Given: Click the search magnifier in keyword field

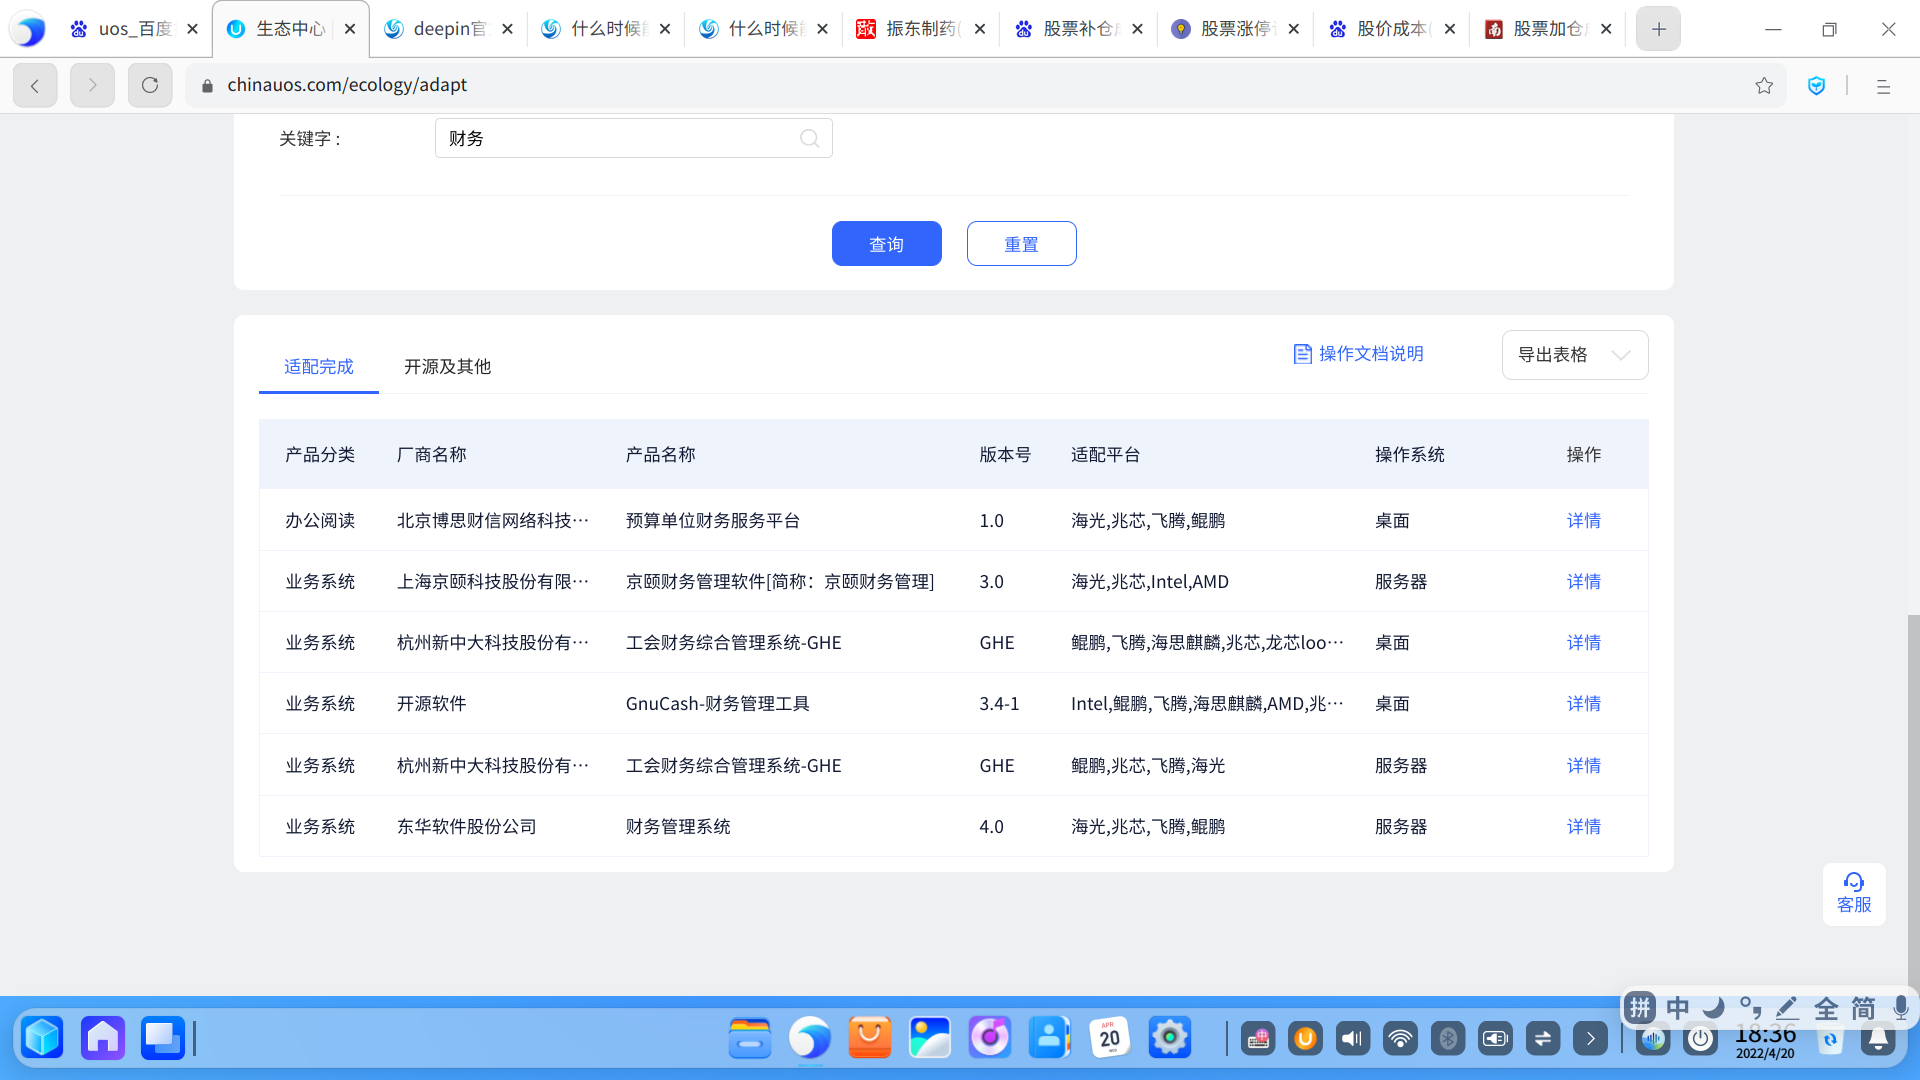Looking at the screenshot, I should click(x=809, y=139).
